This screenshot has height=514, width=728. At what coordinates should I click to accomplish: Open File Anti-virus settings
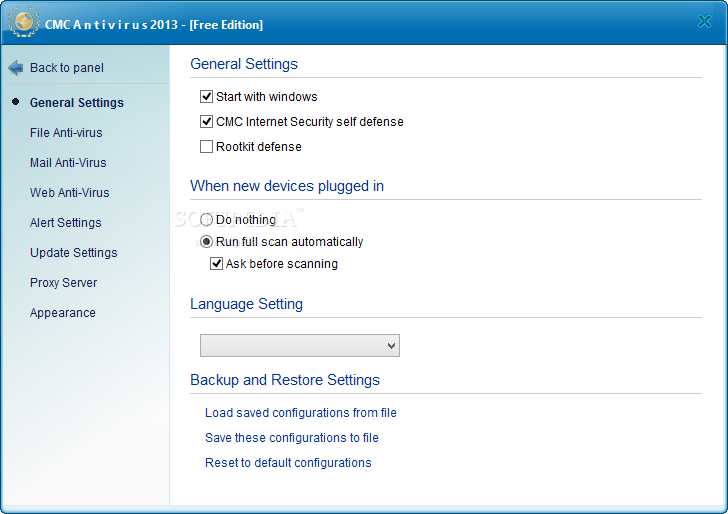(66, 133)
